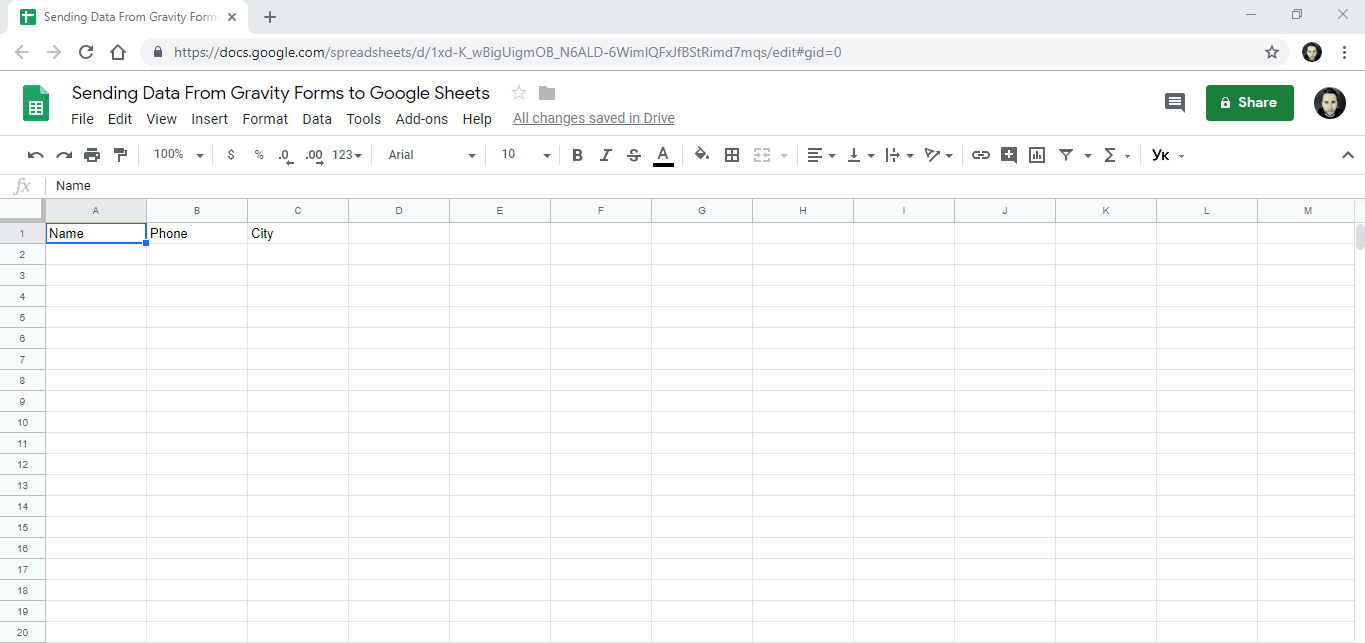The width and height of the screenshot is (1365, 643).
Task: Collapse the toolbar with up chevron
Action: (1347, 155)
